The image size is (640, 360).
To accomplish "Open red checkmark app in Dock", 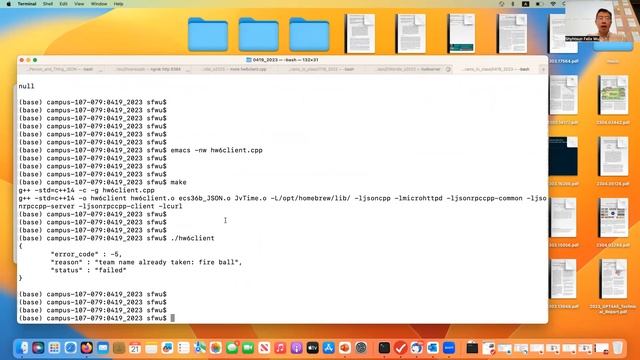I will coord(400,348).
